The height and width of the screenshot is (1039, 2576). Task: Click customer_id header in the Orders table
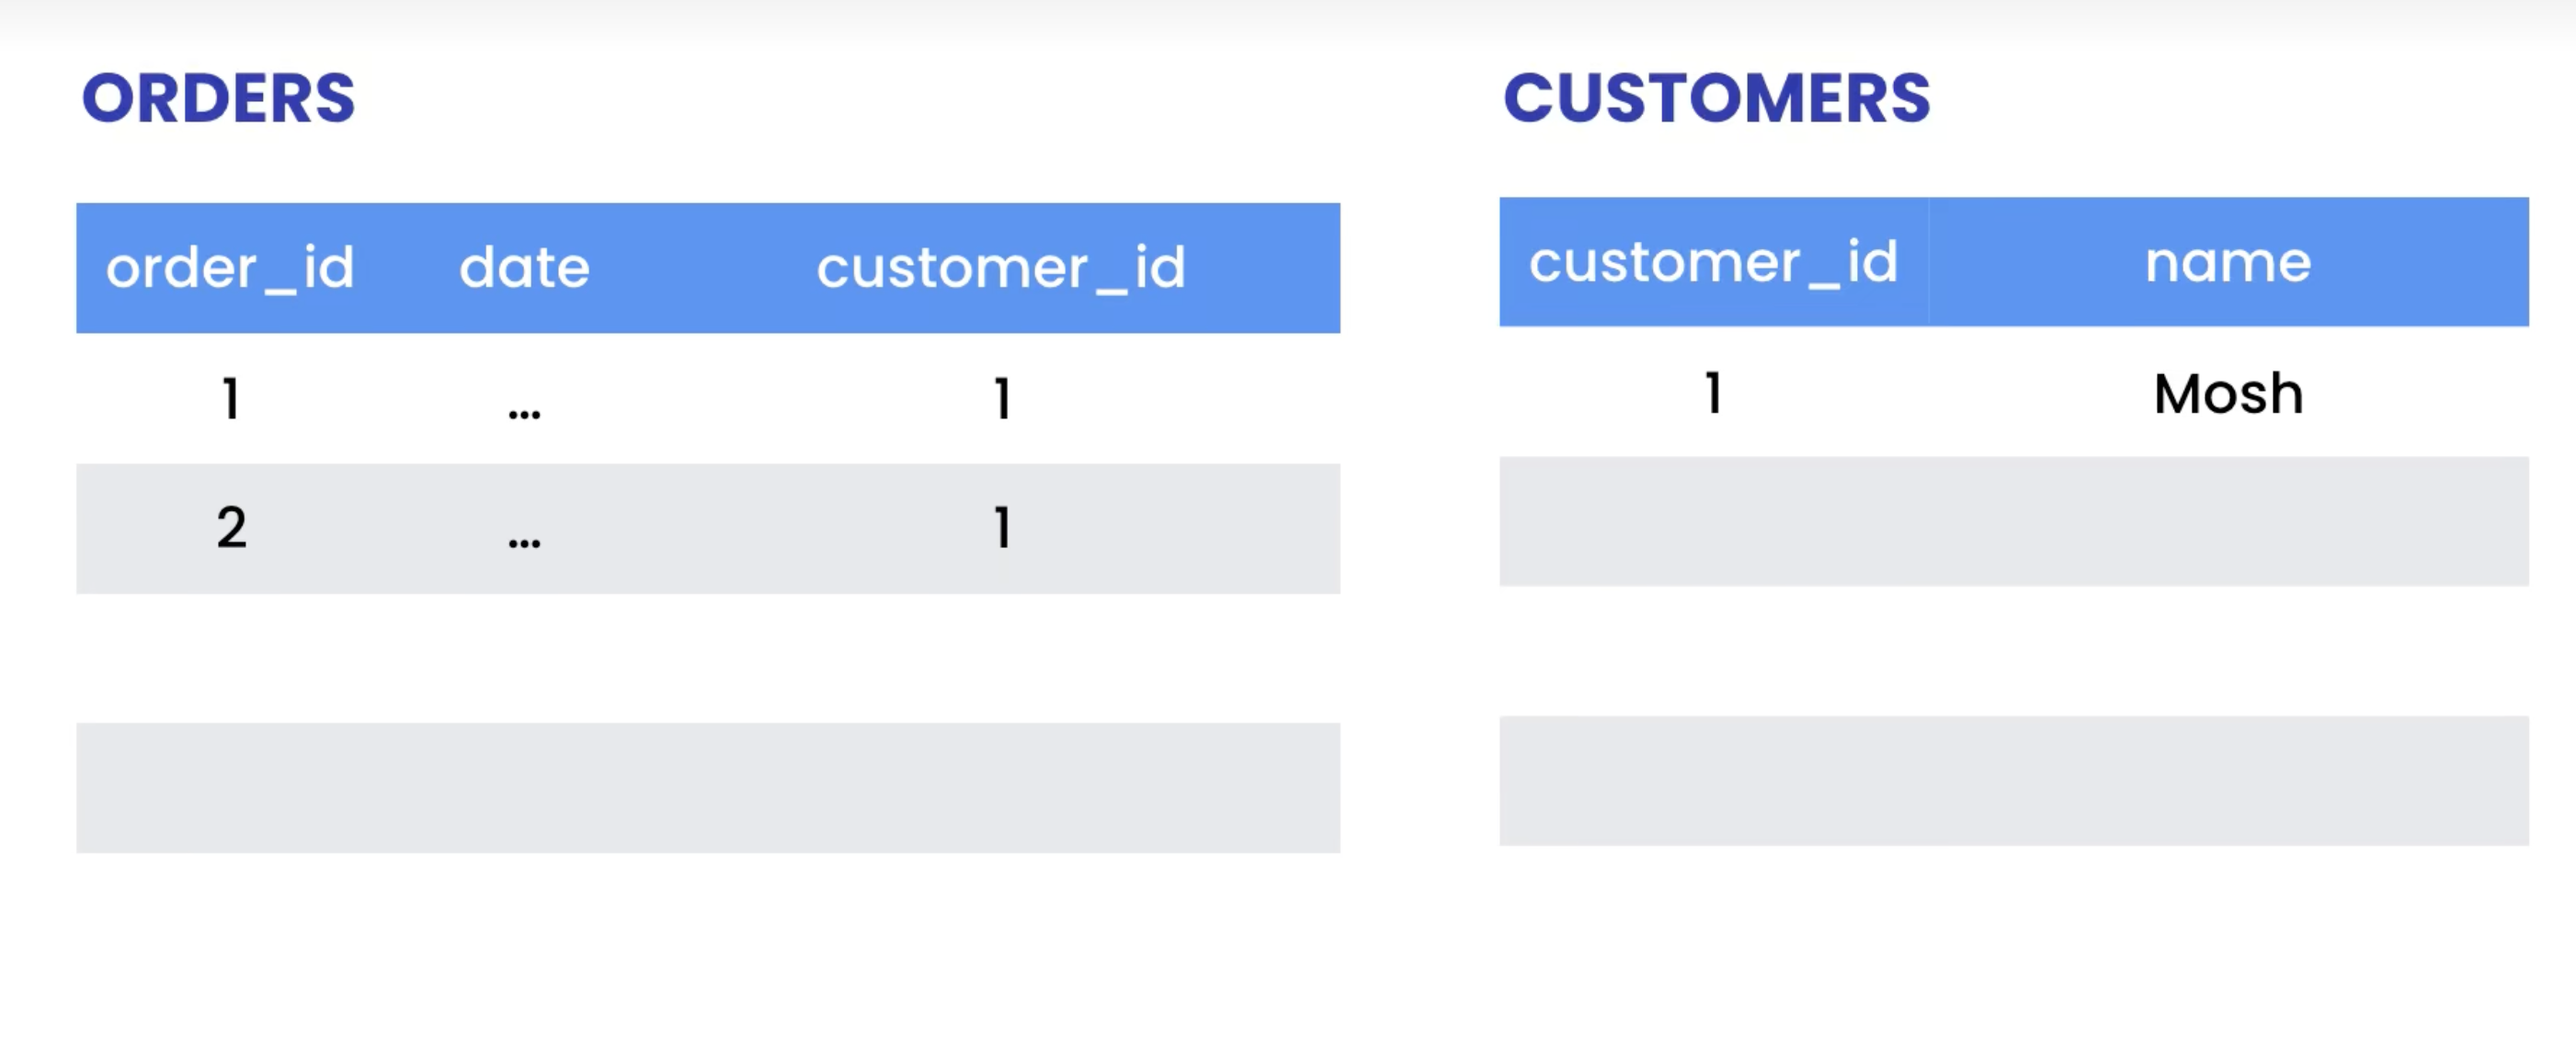click(1001, 268)
